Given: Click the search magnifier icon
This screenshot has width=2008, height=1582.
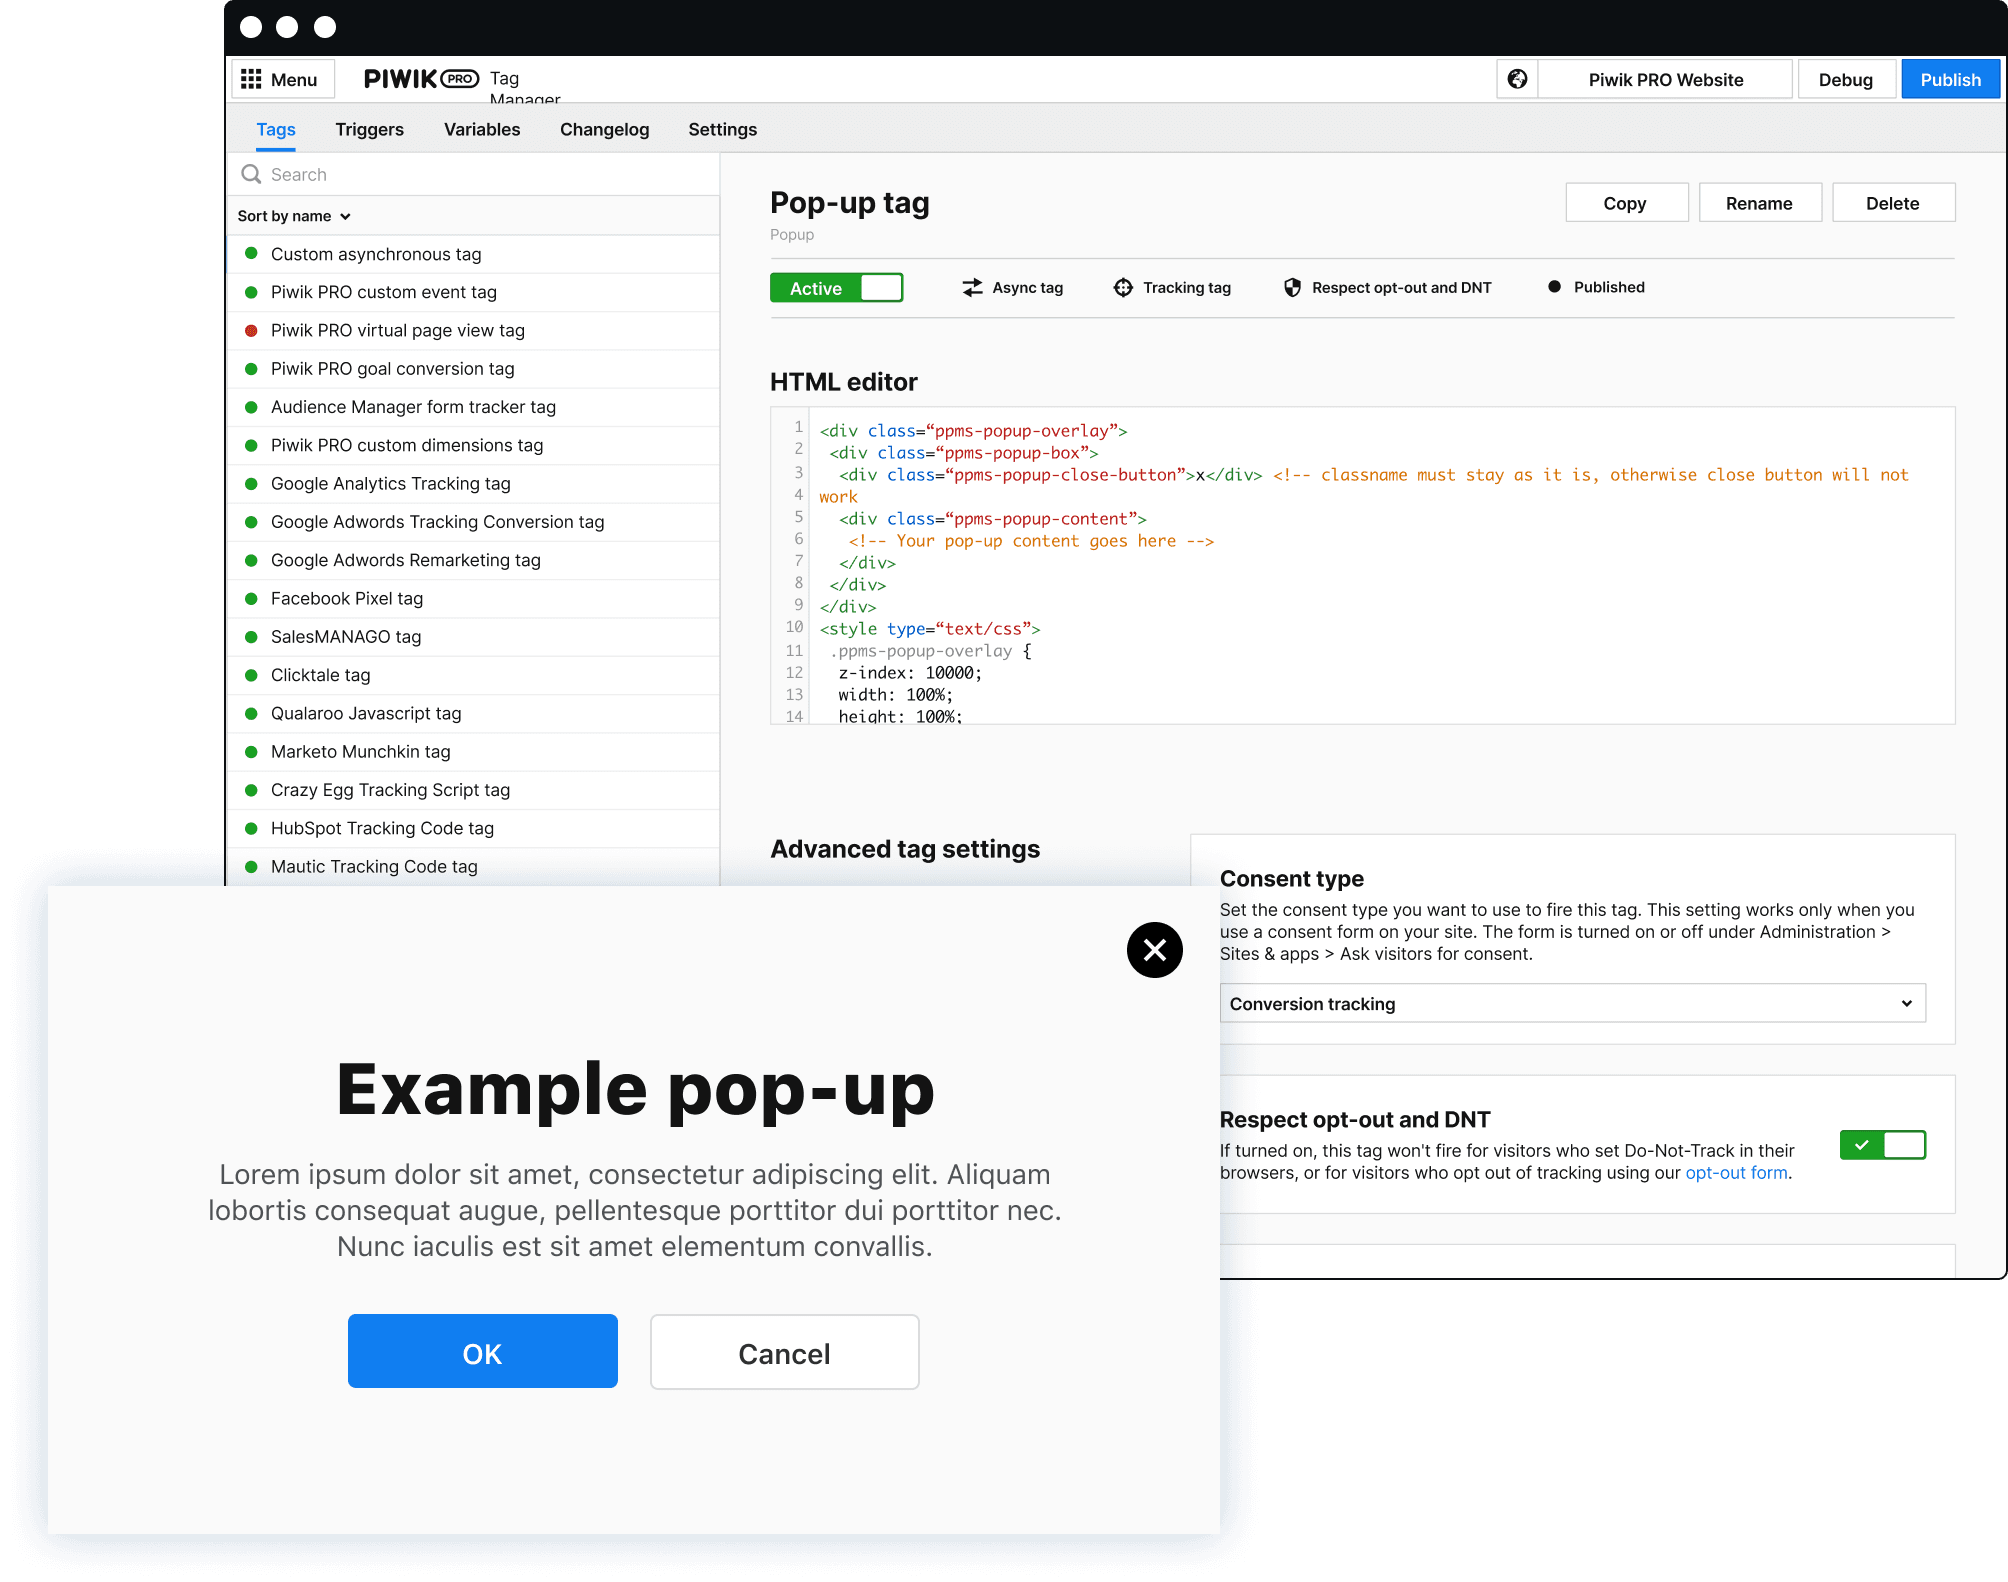Looking at the screenshot, I should click(252, 173).
